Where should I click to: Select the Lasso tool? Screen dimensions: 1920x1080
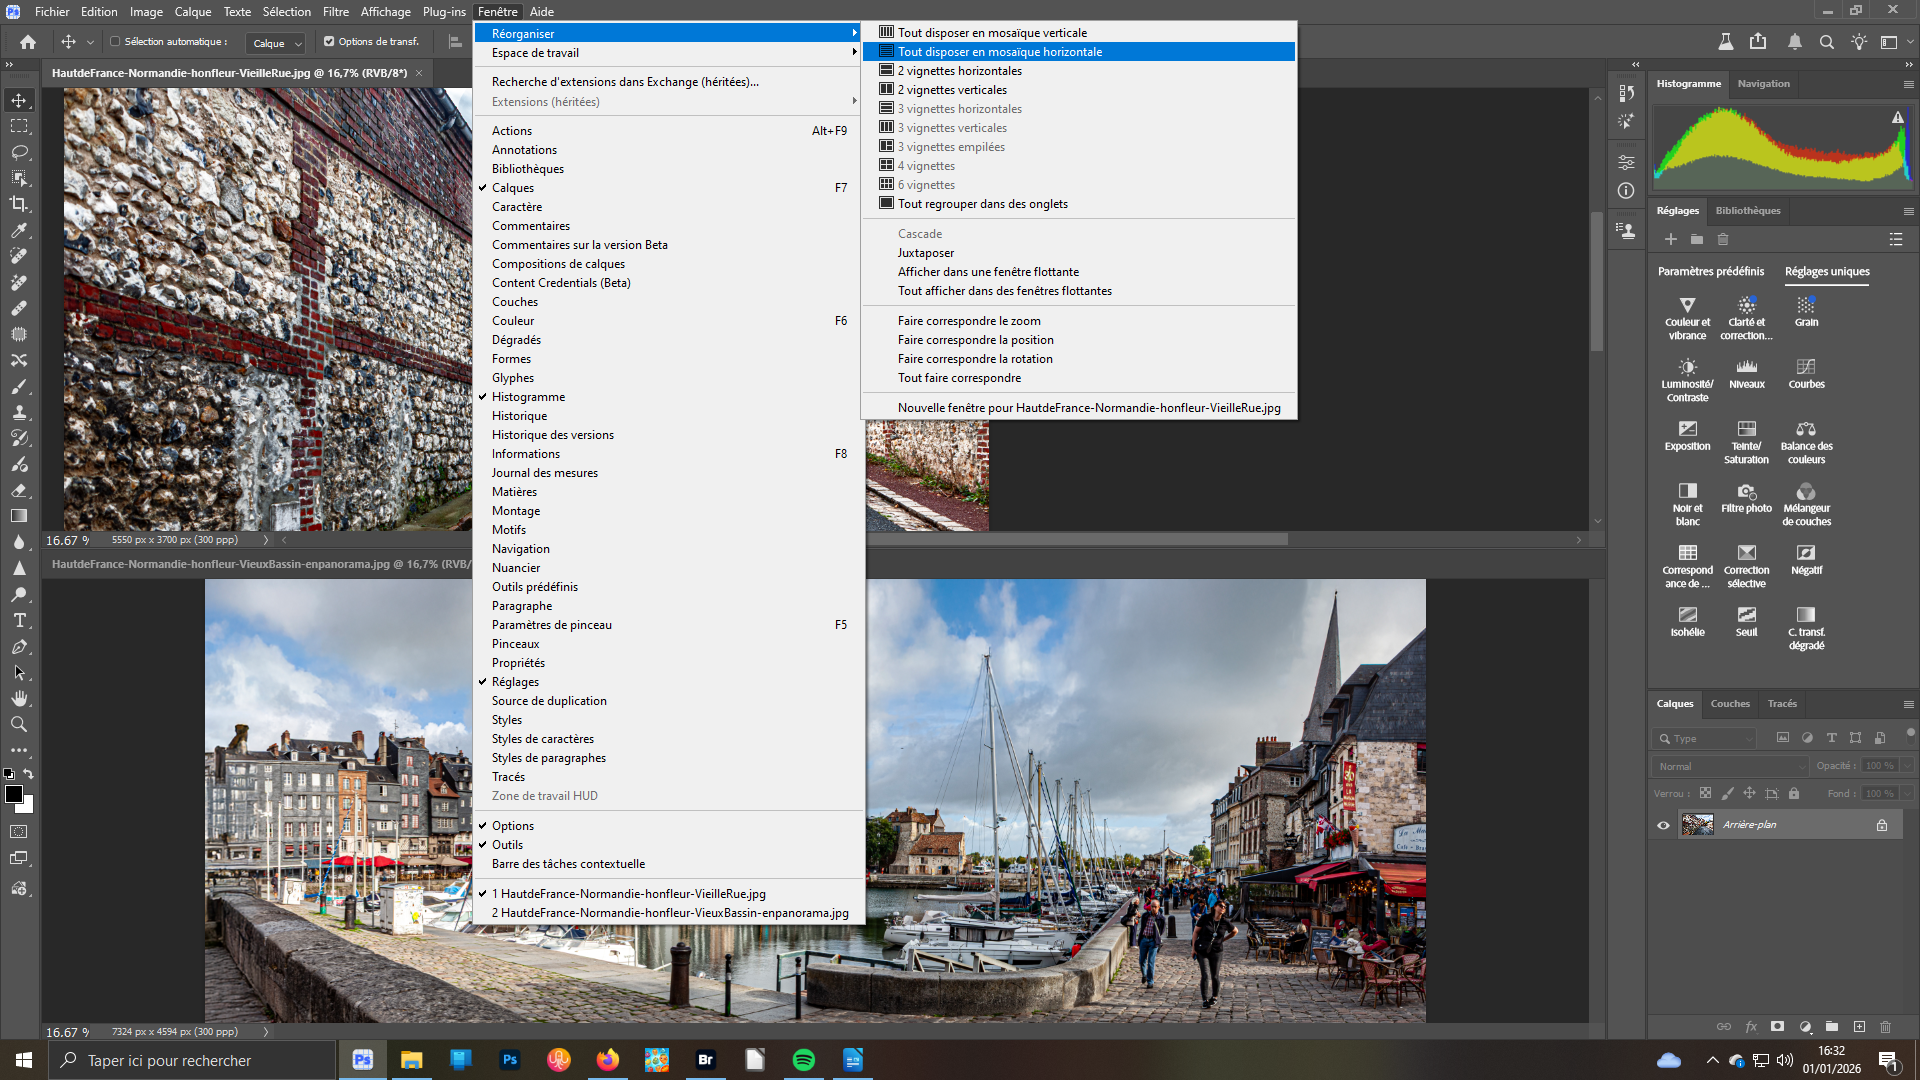[19, 152]
